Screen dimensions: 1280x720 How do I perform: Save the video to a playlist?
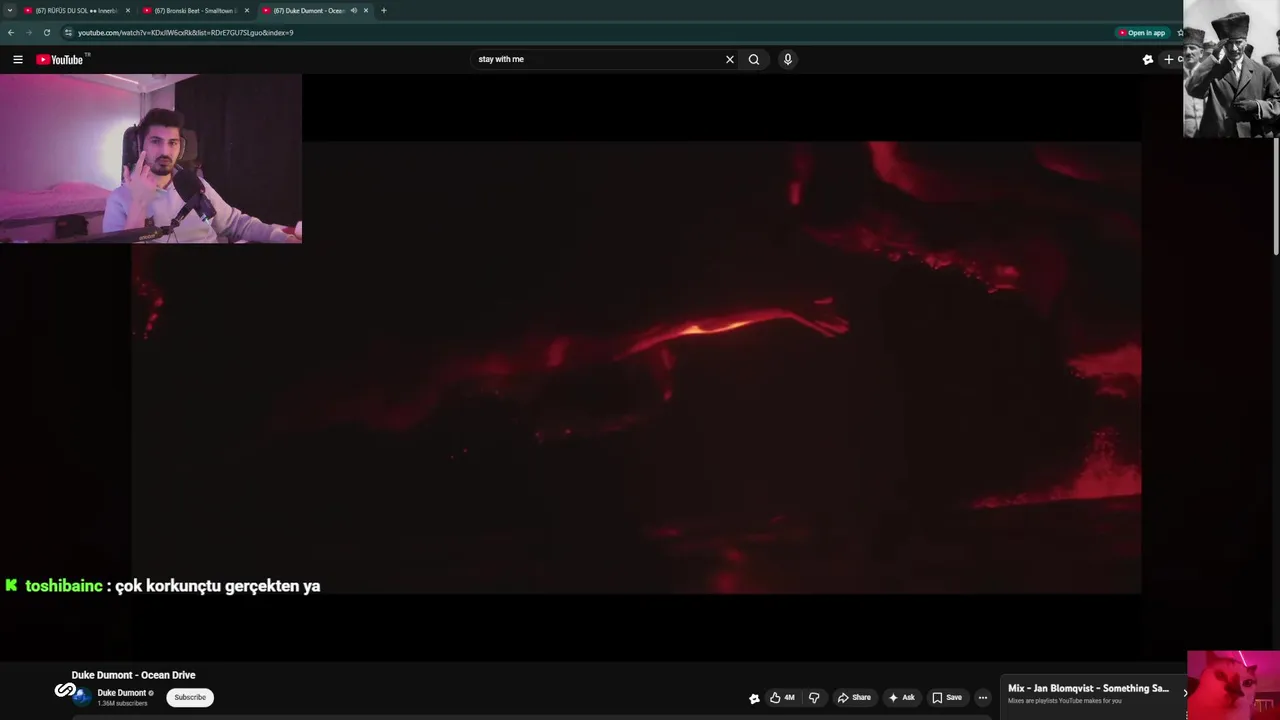point(947,697)
